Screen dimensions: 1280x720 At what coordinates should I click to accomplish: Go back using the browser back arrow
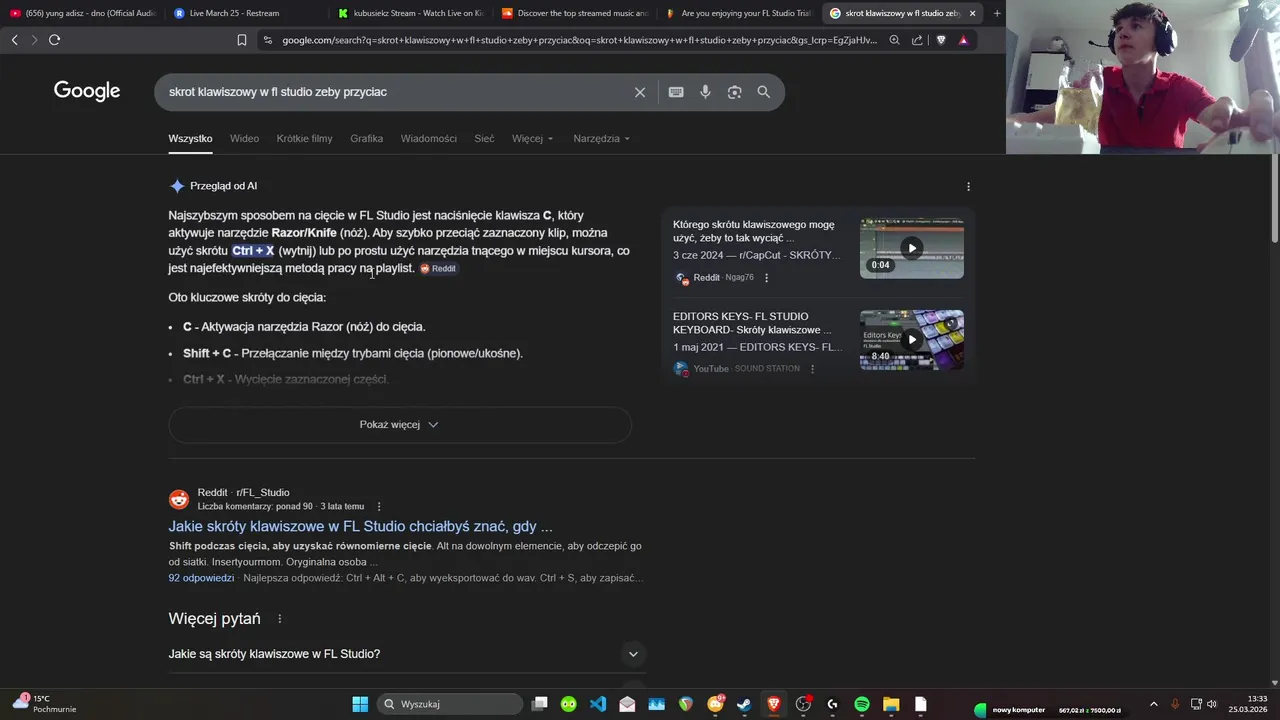pos(14,40)
